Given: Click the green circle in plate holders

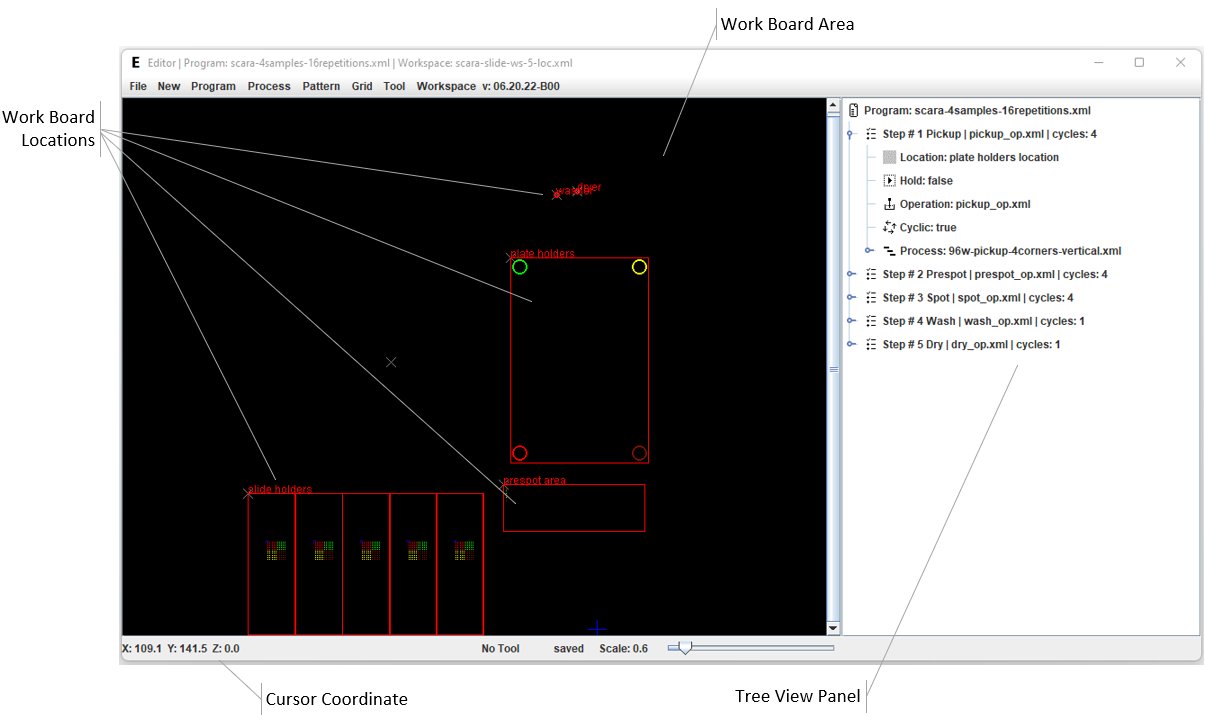Looking at the screenshot, I should [520, 267].
